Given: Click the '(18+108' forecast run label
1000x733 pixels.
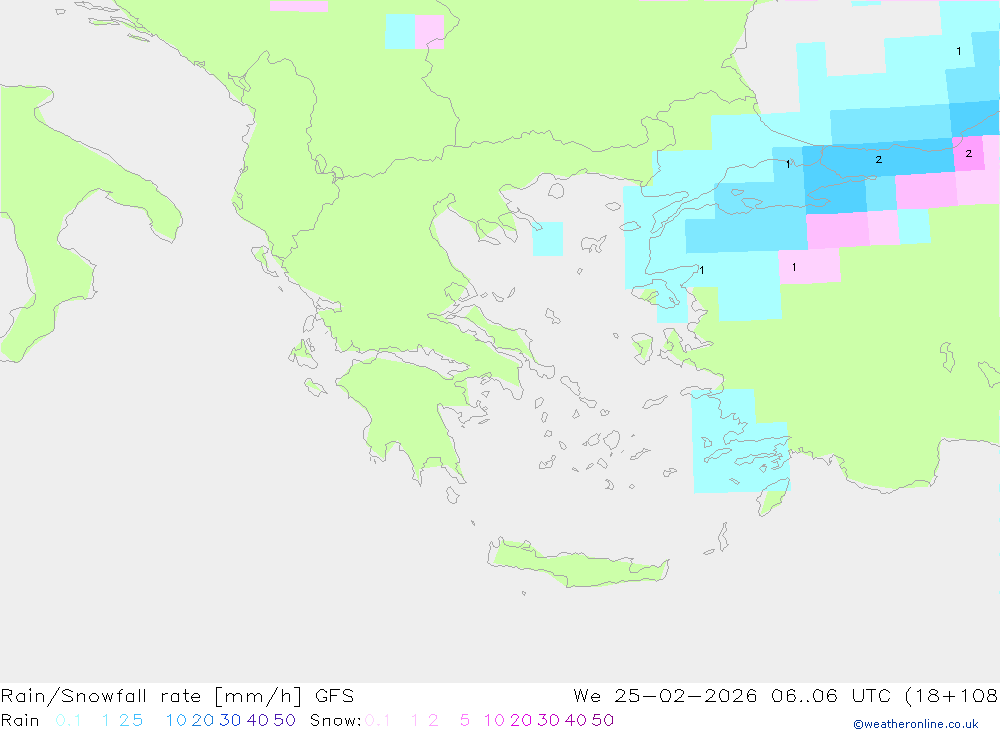Looking at the screenshot, I should [952, 696].
